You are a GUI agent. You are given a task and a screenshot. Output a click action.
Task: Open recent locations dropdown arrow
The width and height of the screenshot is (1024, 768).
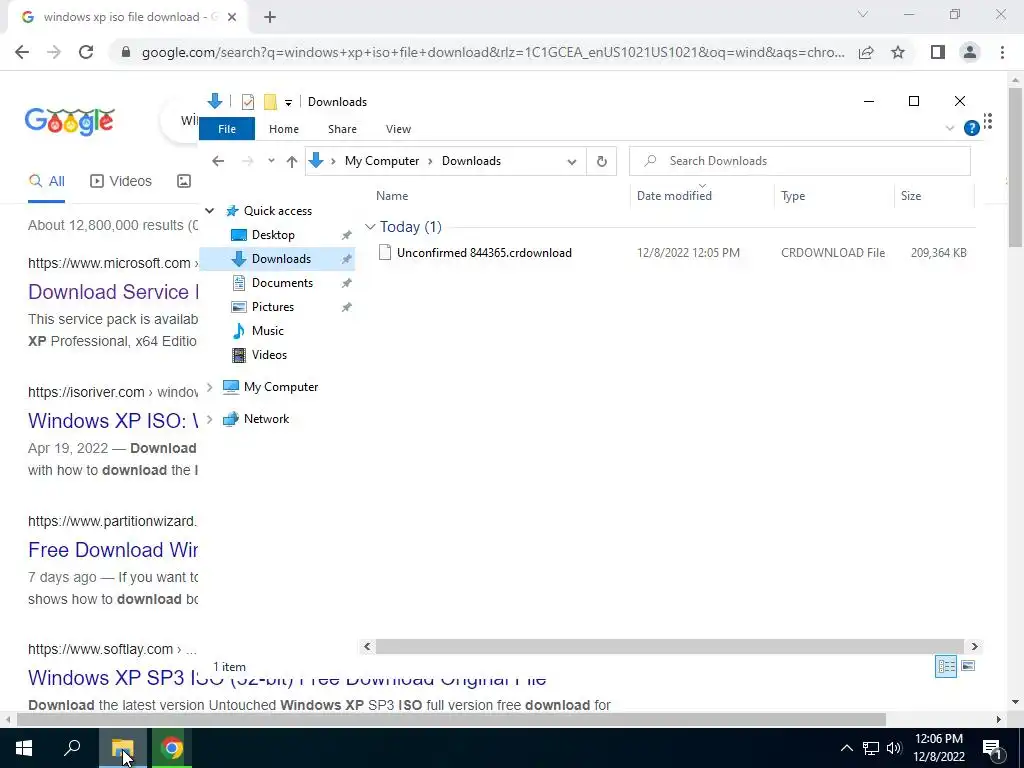pos(271,161)
